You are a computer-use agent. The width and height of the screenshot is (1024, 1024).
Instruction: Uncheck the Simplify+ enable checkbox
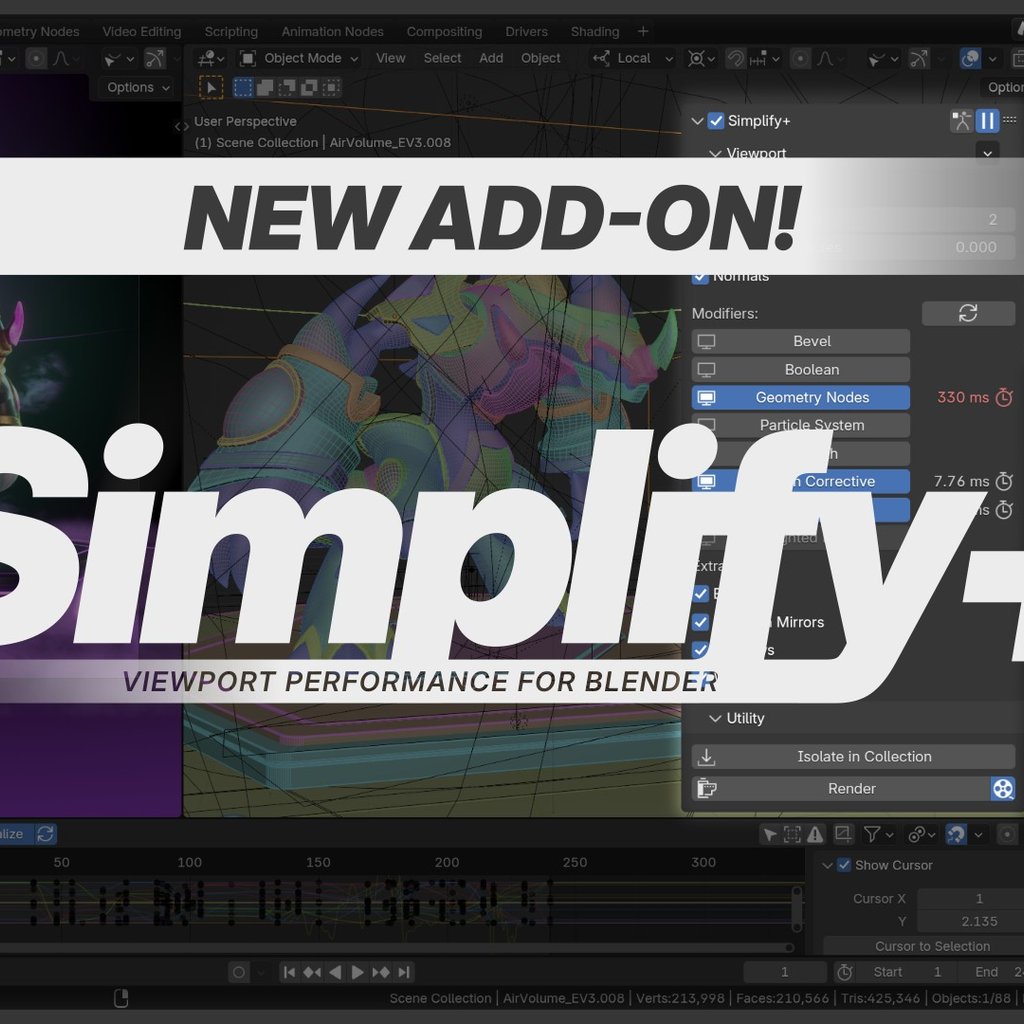pyautogui.click(x=716, y=120)
